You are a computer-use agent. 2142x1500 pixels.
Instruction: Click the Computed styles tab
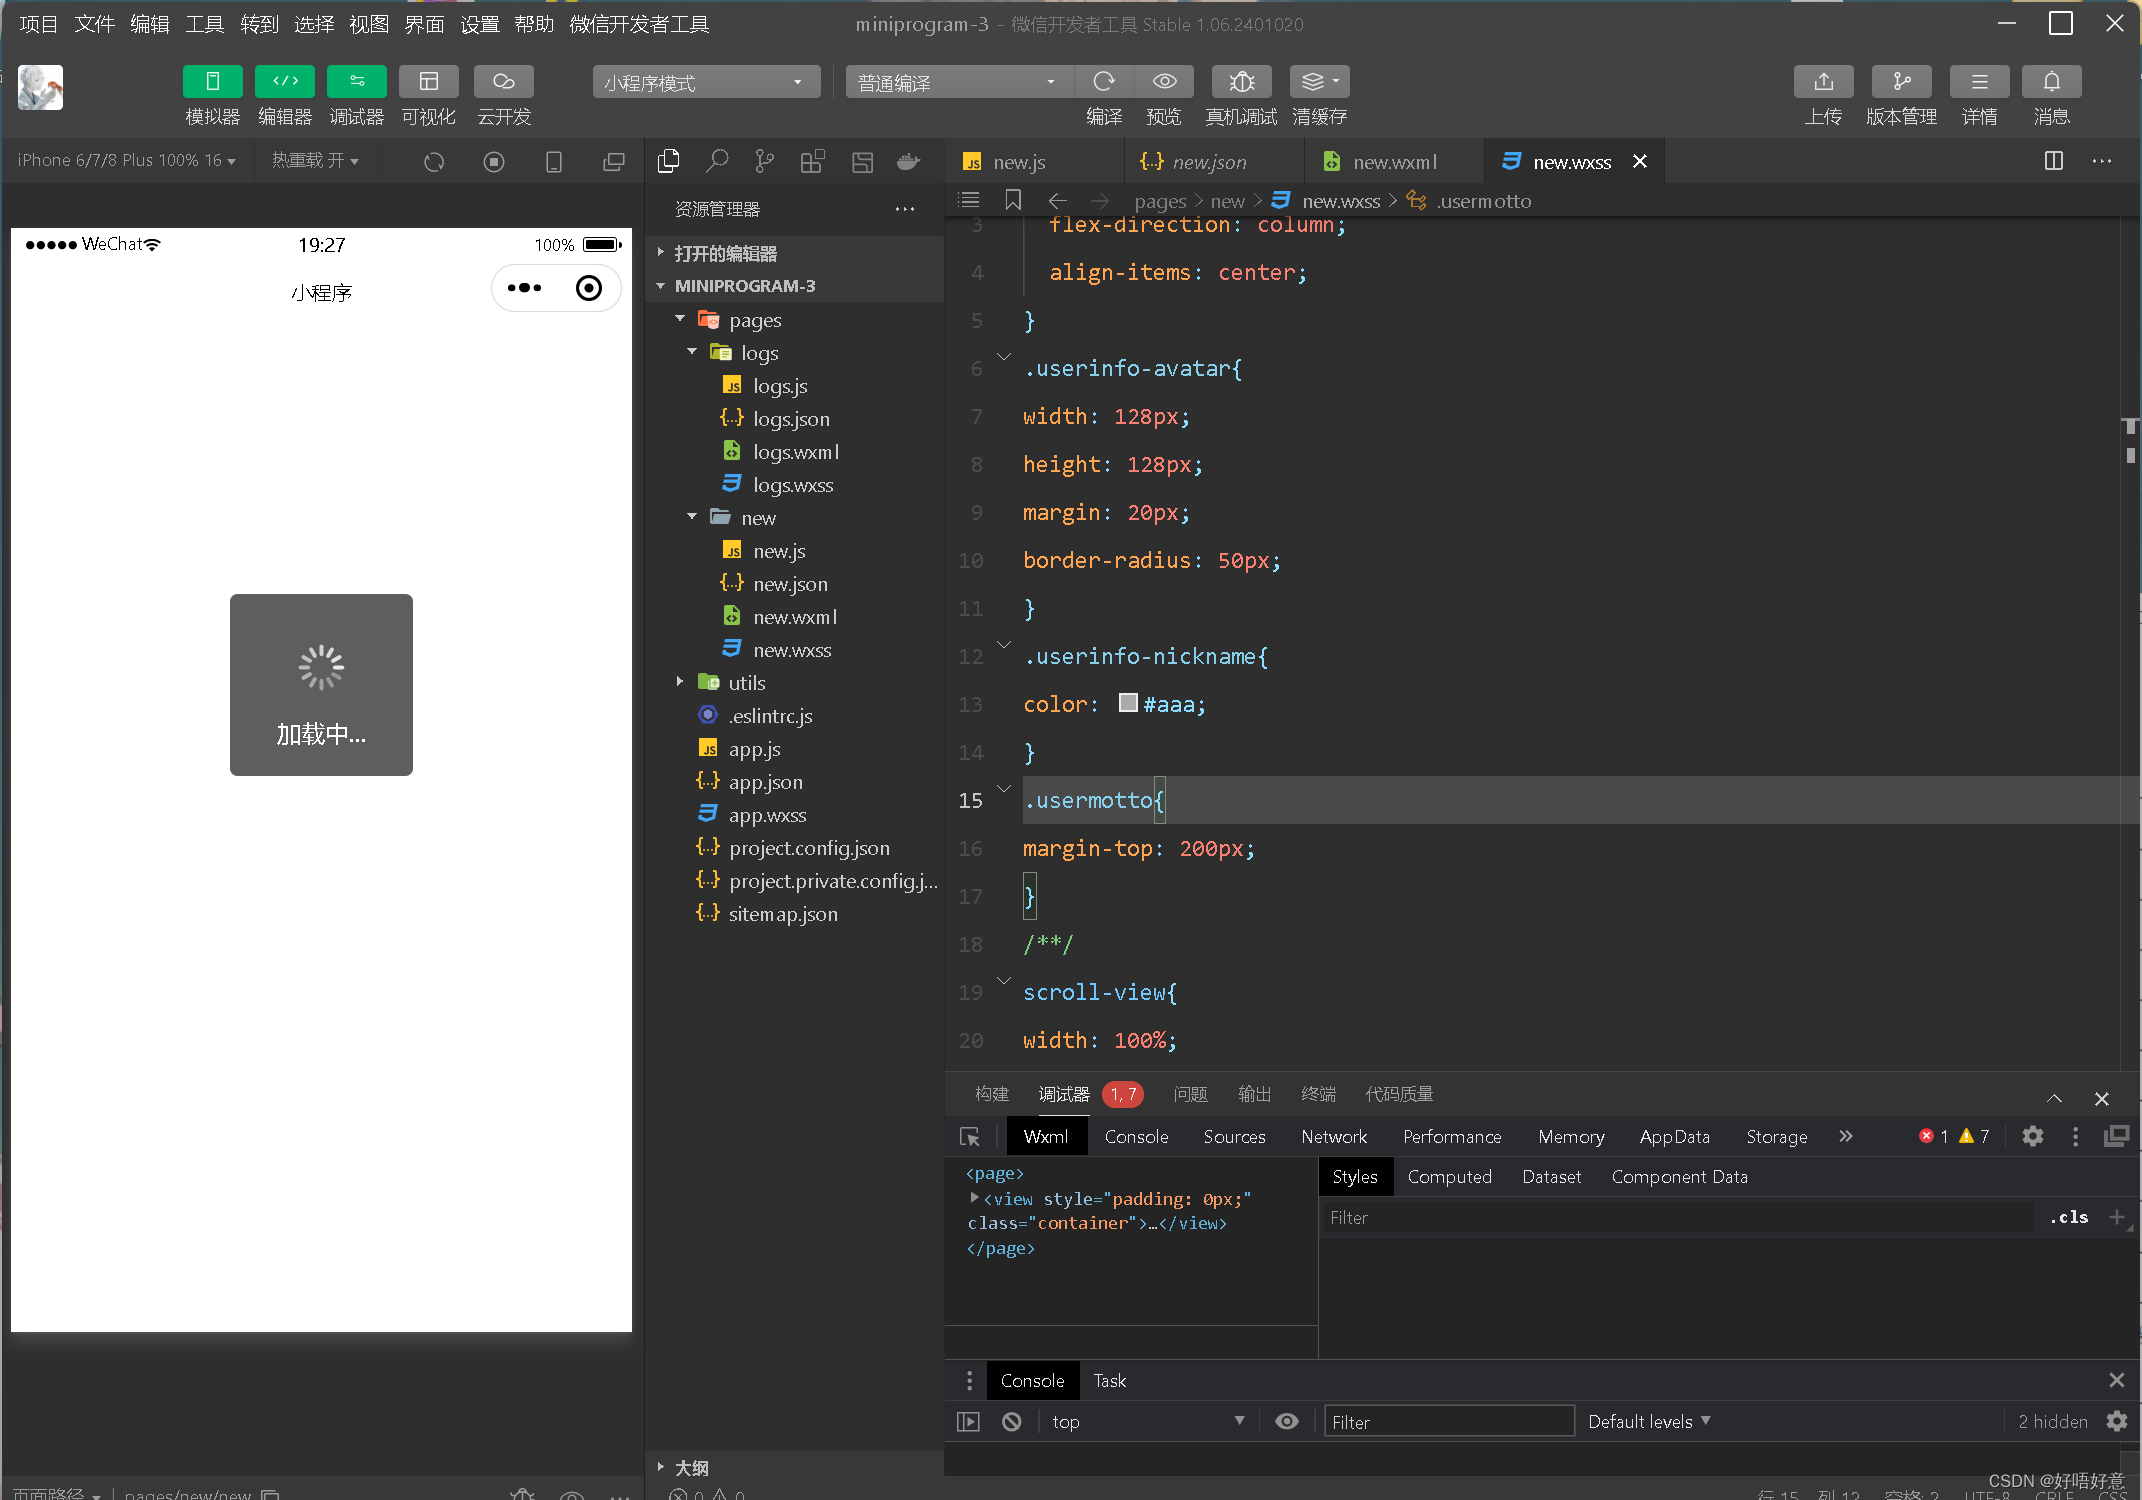pos(1449,1177)
